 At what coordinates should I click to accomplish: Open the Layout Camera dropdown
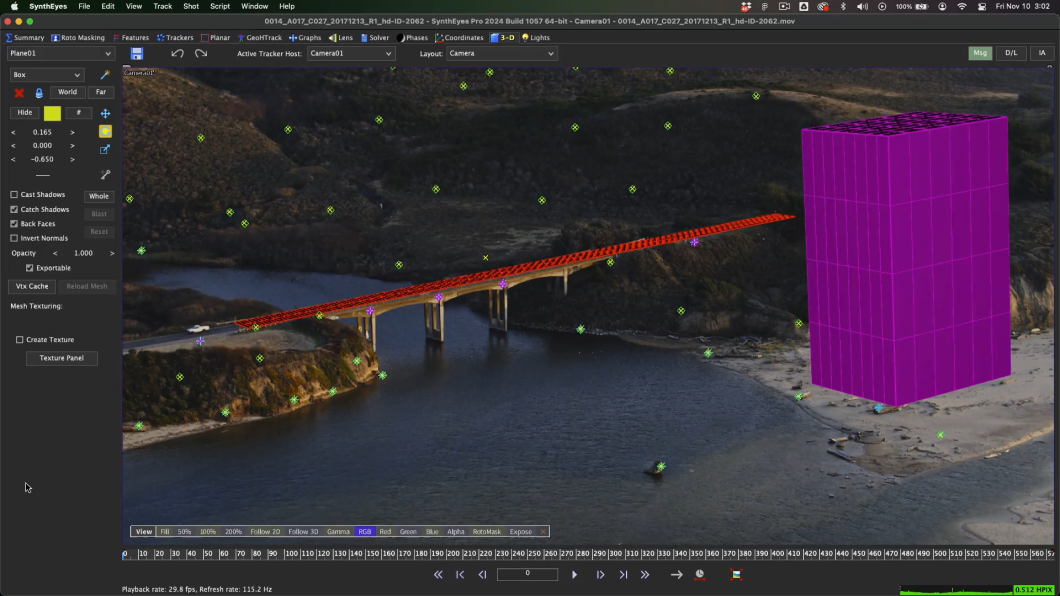500,54
